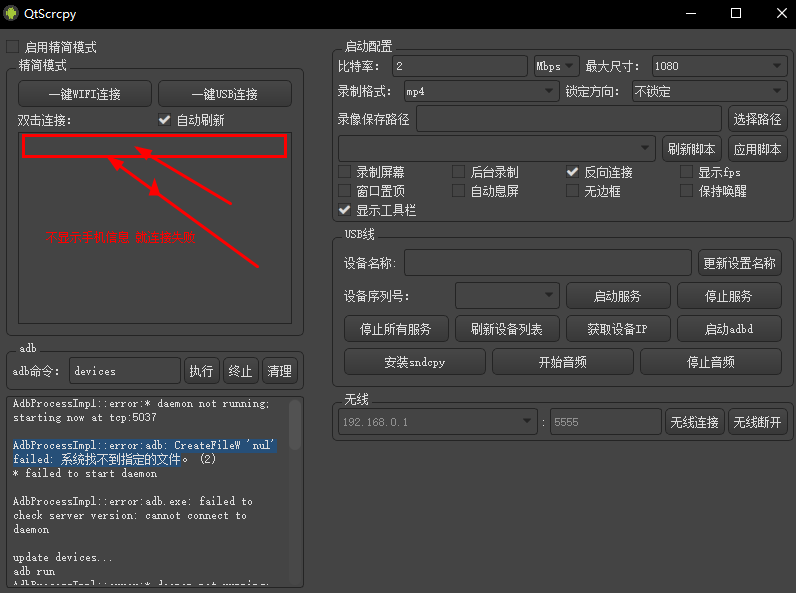
Task: Click the 无线连接 button
Action: 693,422
